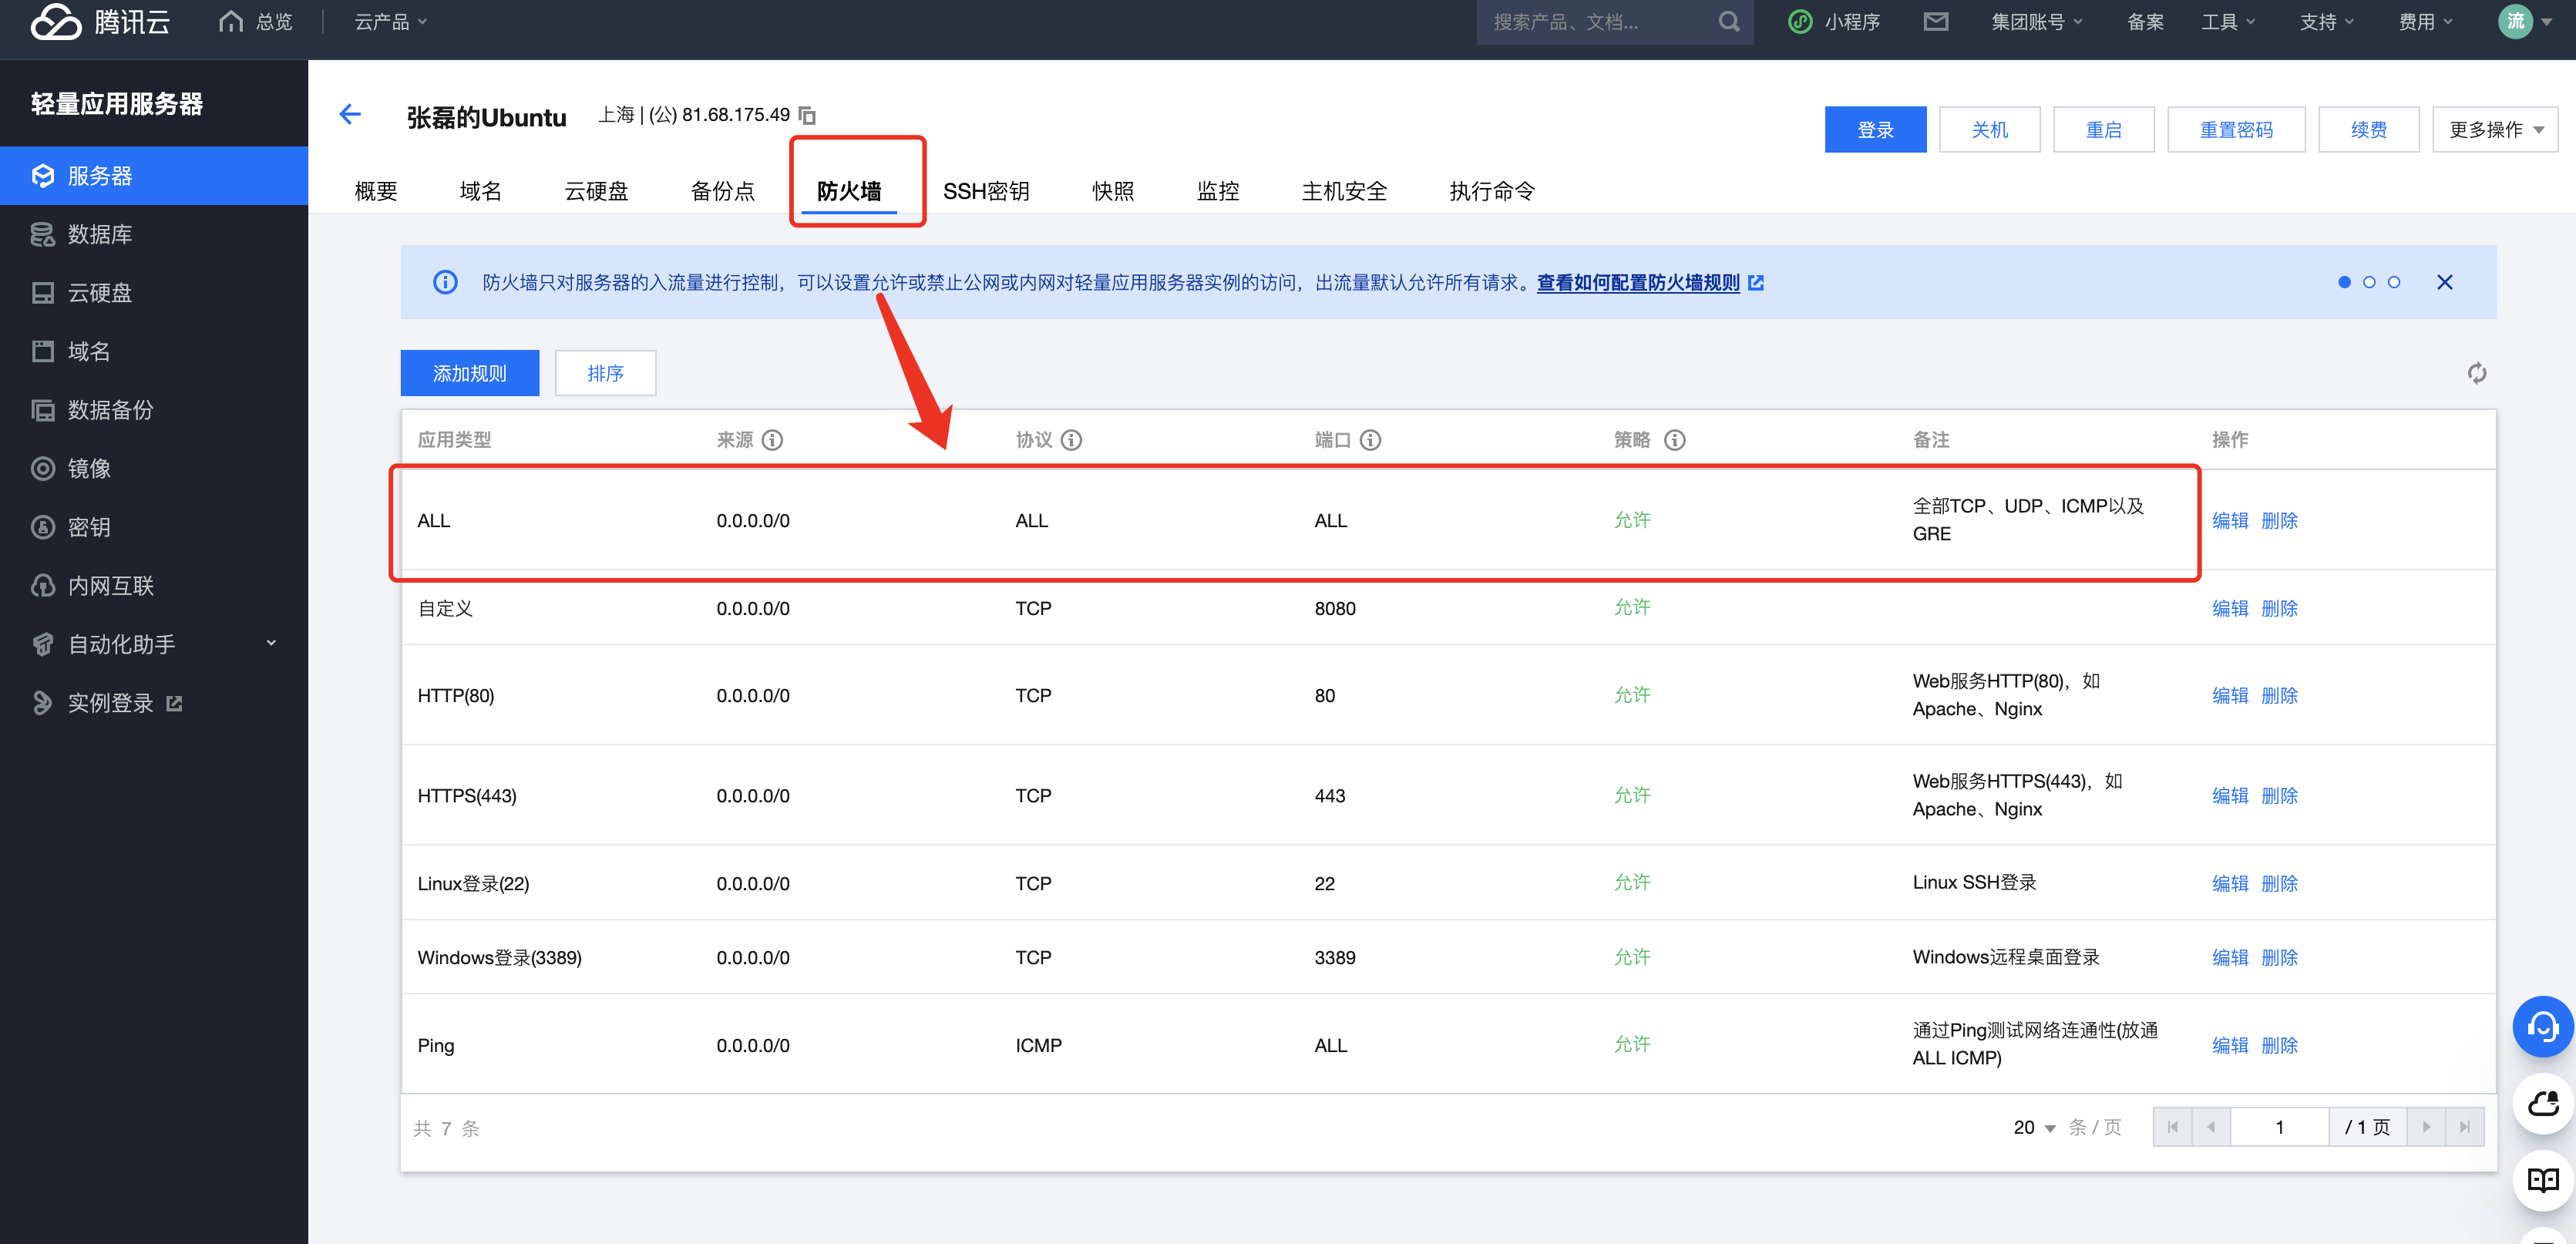The height and width of the screenshot is (1244, 2576).
Task: Click the 来源 info icon
Action: (x=772, y=440)
